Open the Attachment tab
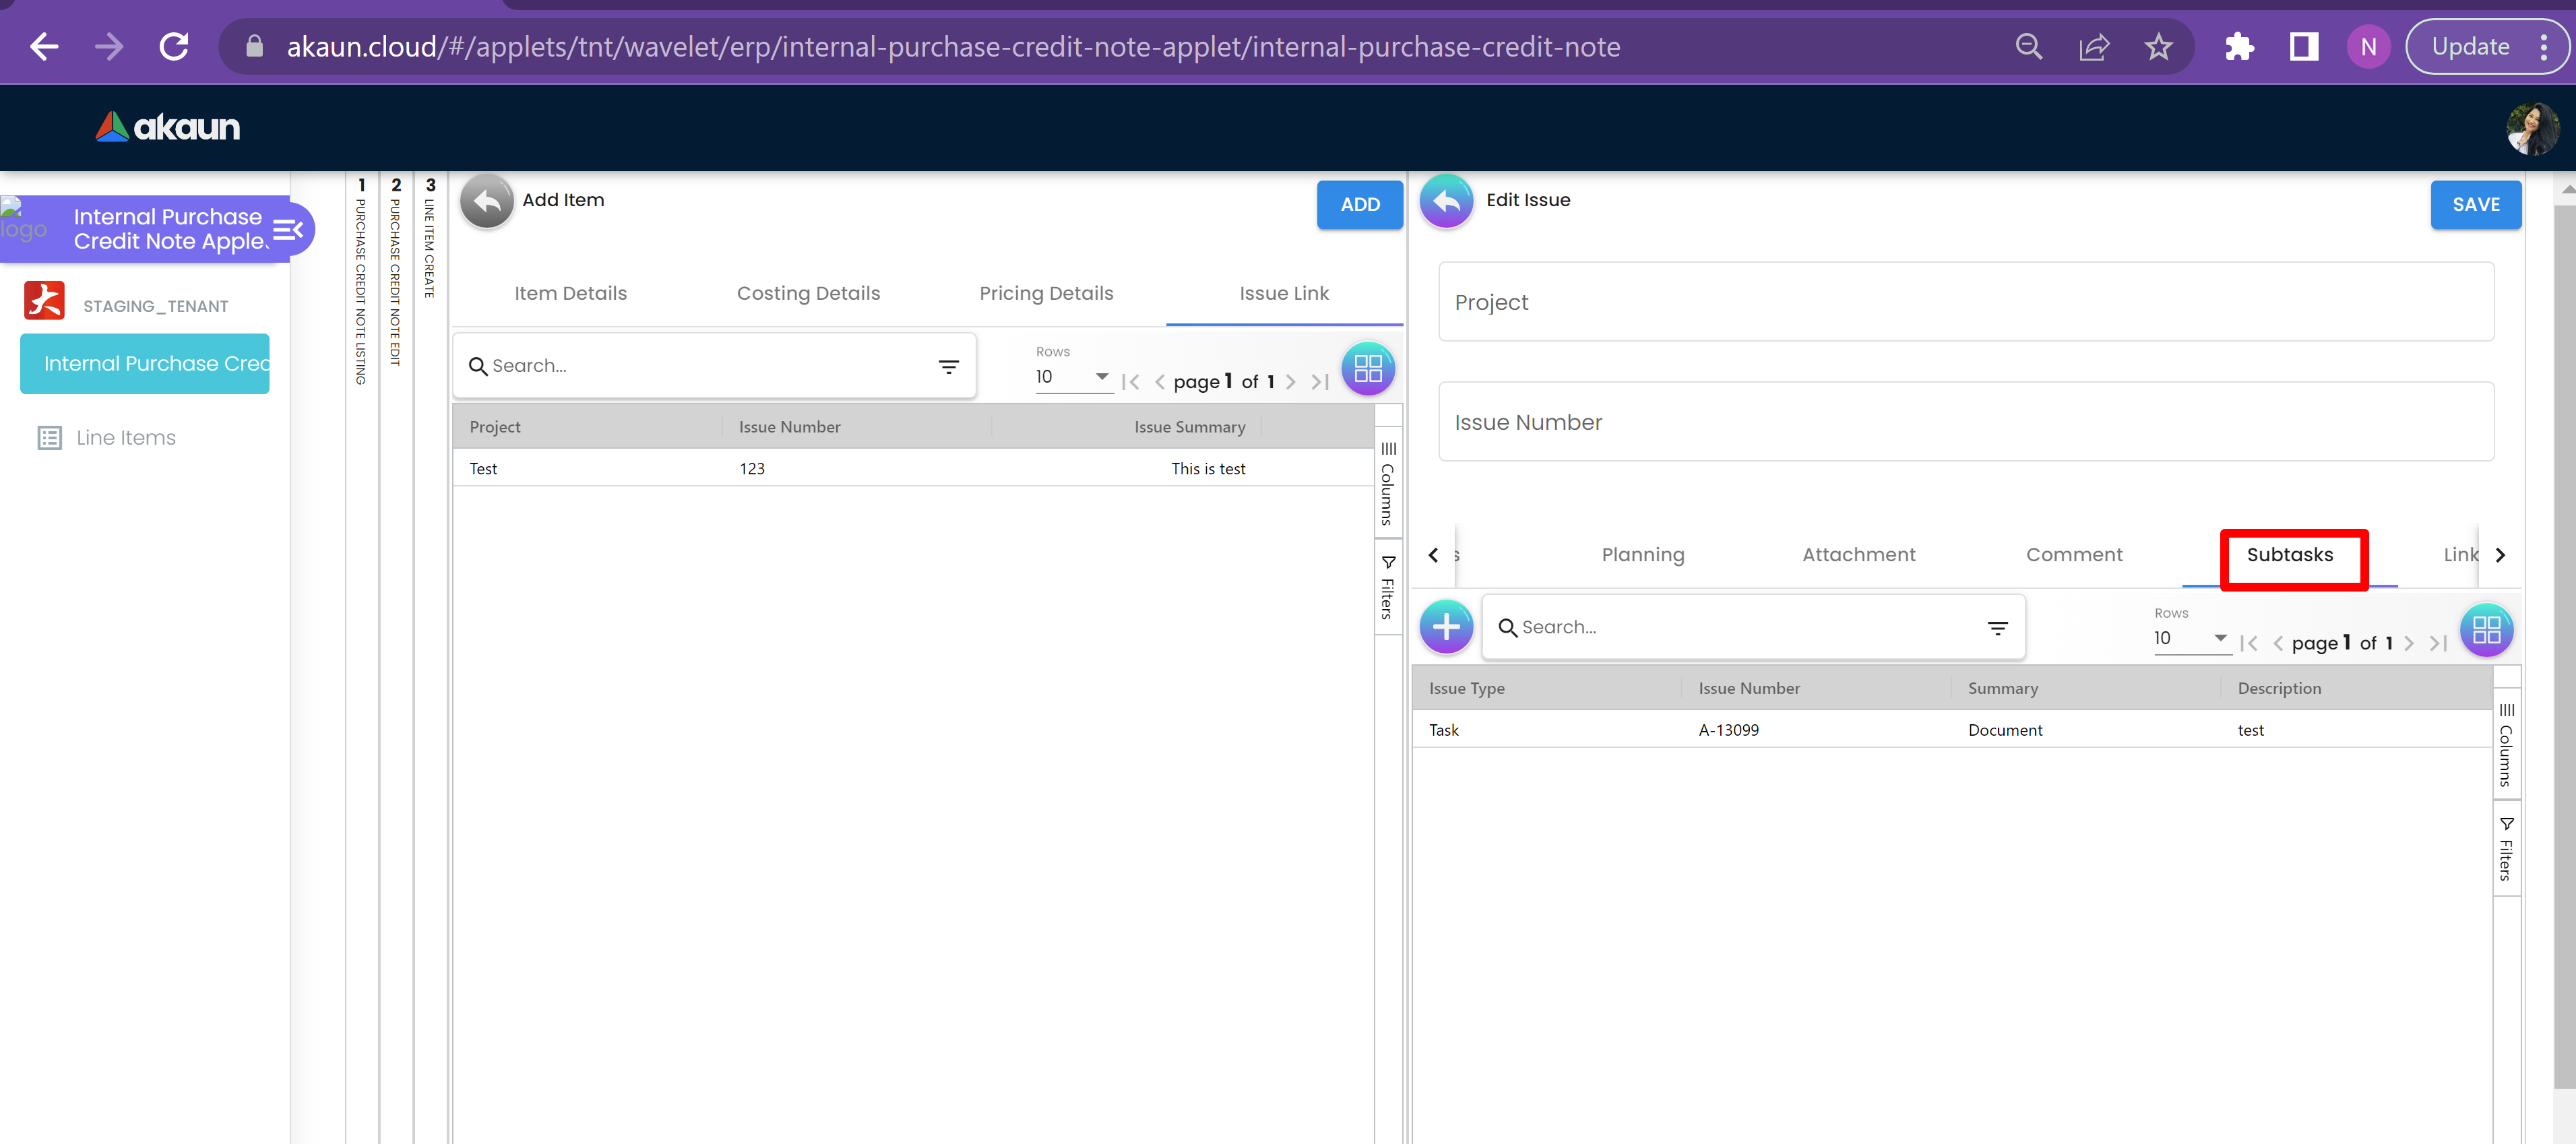Viewport: 2576px width, 1144px height. [1858, 555]
